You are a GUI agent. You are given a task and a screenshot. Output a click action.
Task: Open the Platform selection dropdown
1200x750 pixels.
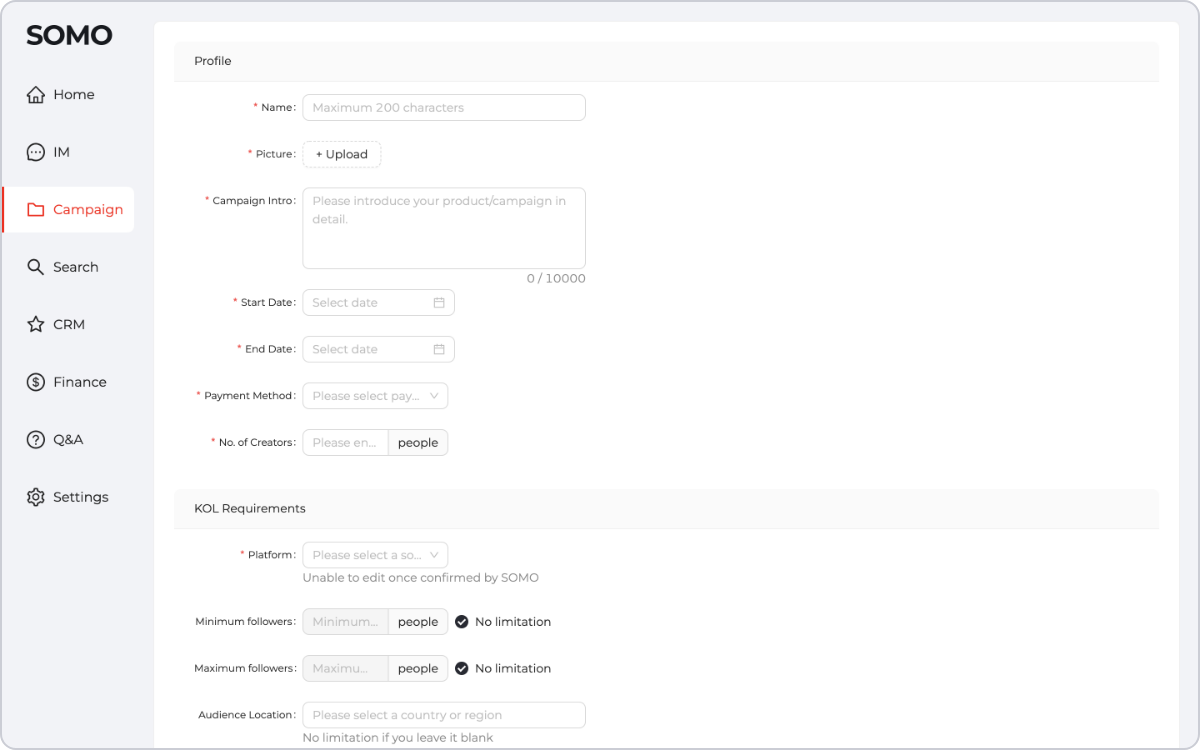pyautogui.click(x=375, y=555)
